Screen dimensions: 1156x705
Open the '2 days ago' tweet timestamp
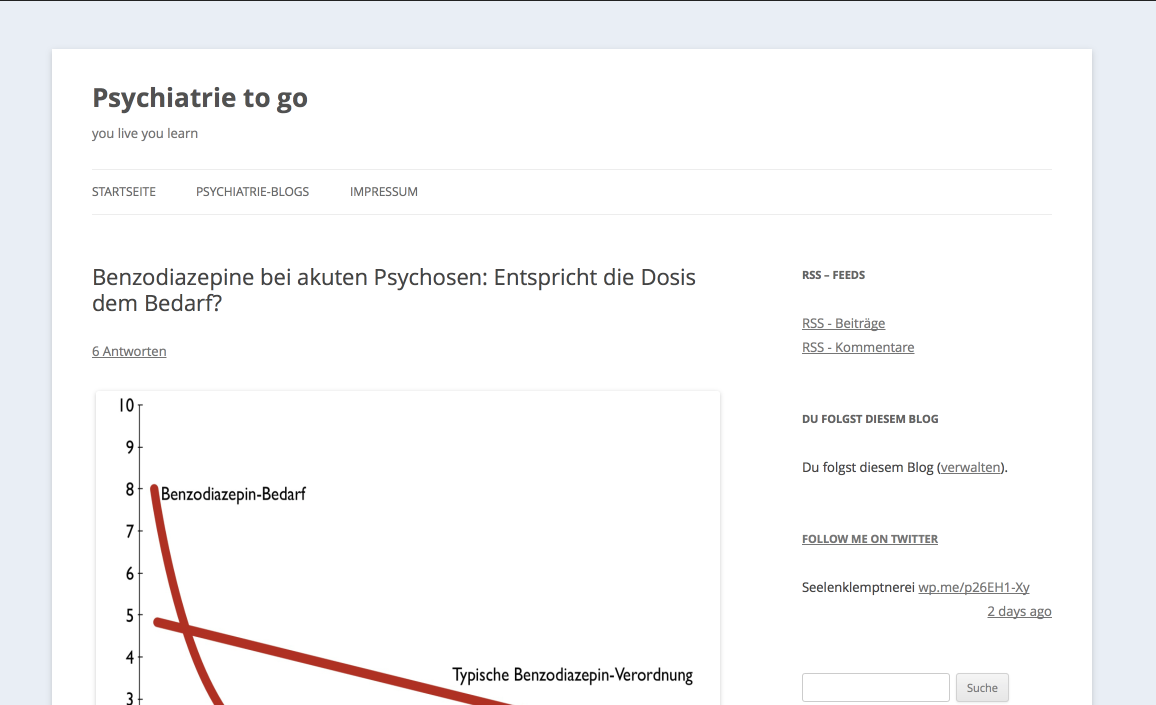point(1019,612)
